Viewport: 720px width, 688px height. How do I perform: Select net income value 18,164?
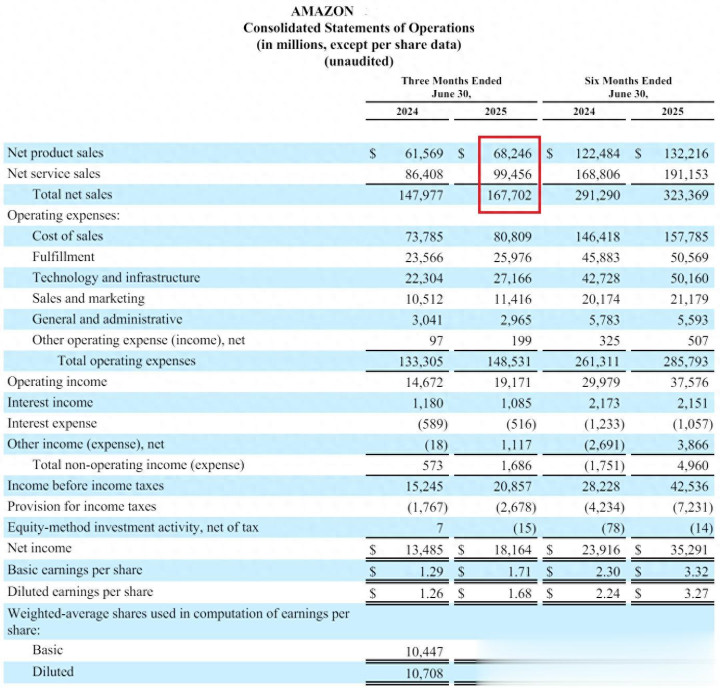coord(512,550)
